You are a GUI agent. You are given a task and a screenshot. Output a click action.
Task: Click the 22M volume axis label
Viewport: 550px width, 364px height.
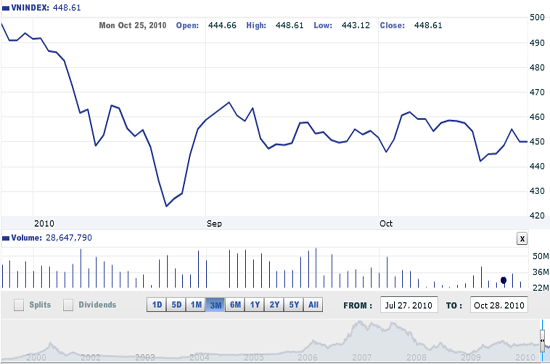(x=541, y=288)
